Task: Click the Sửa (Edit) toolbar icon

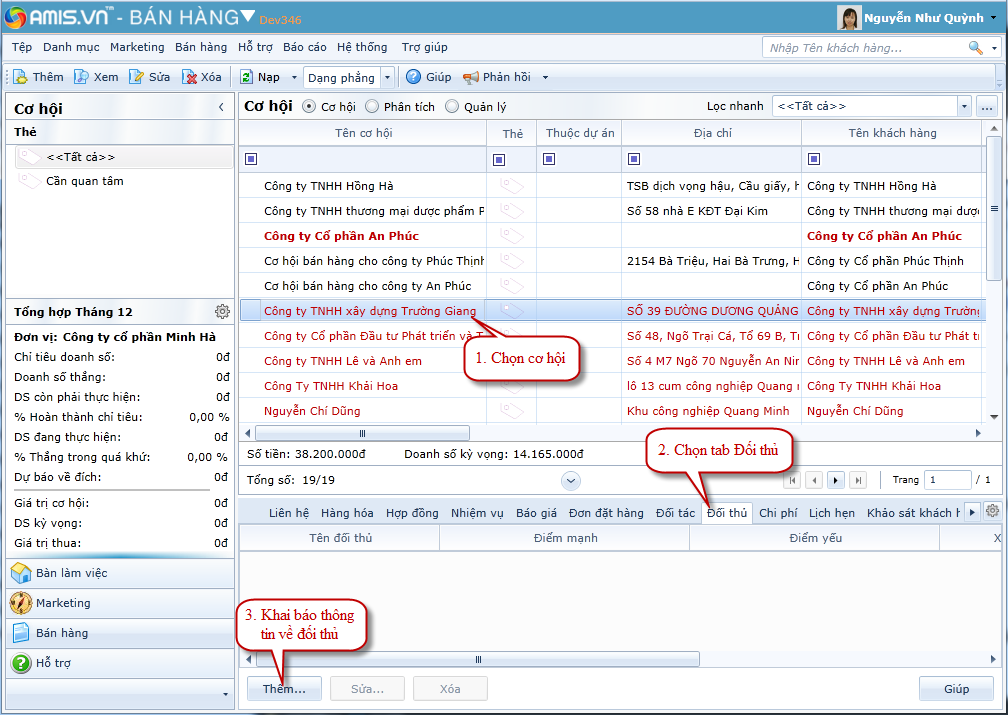Action: [136, 77]
